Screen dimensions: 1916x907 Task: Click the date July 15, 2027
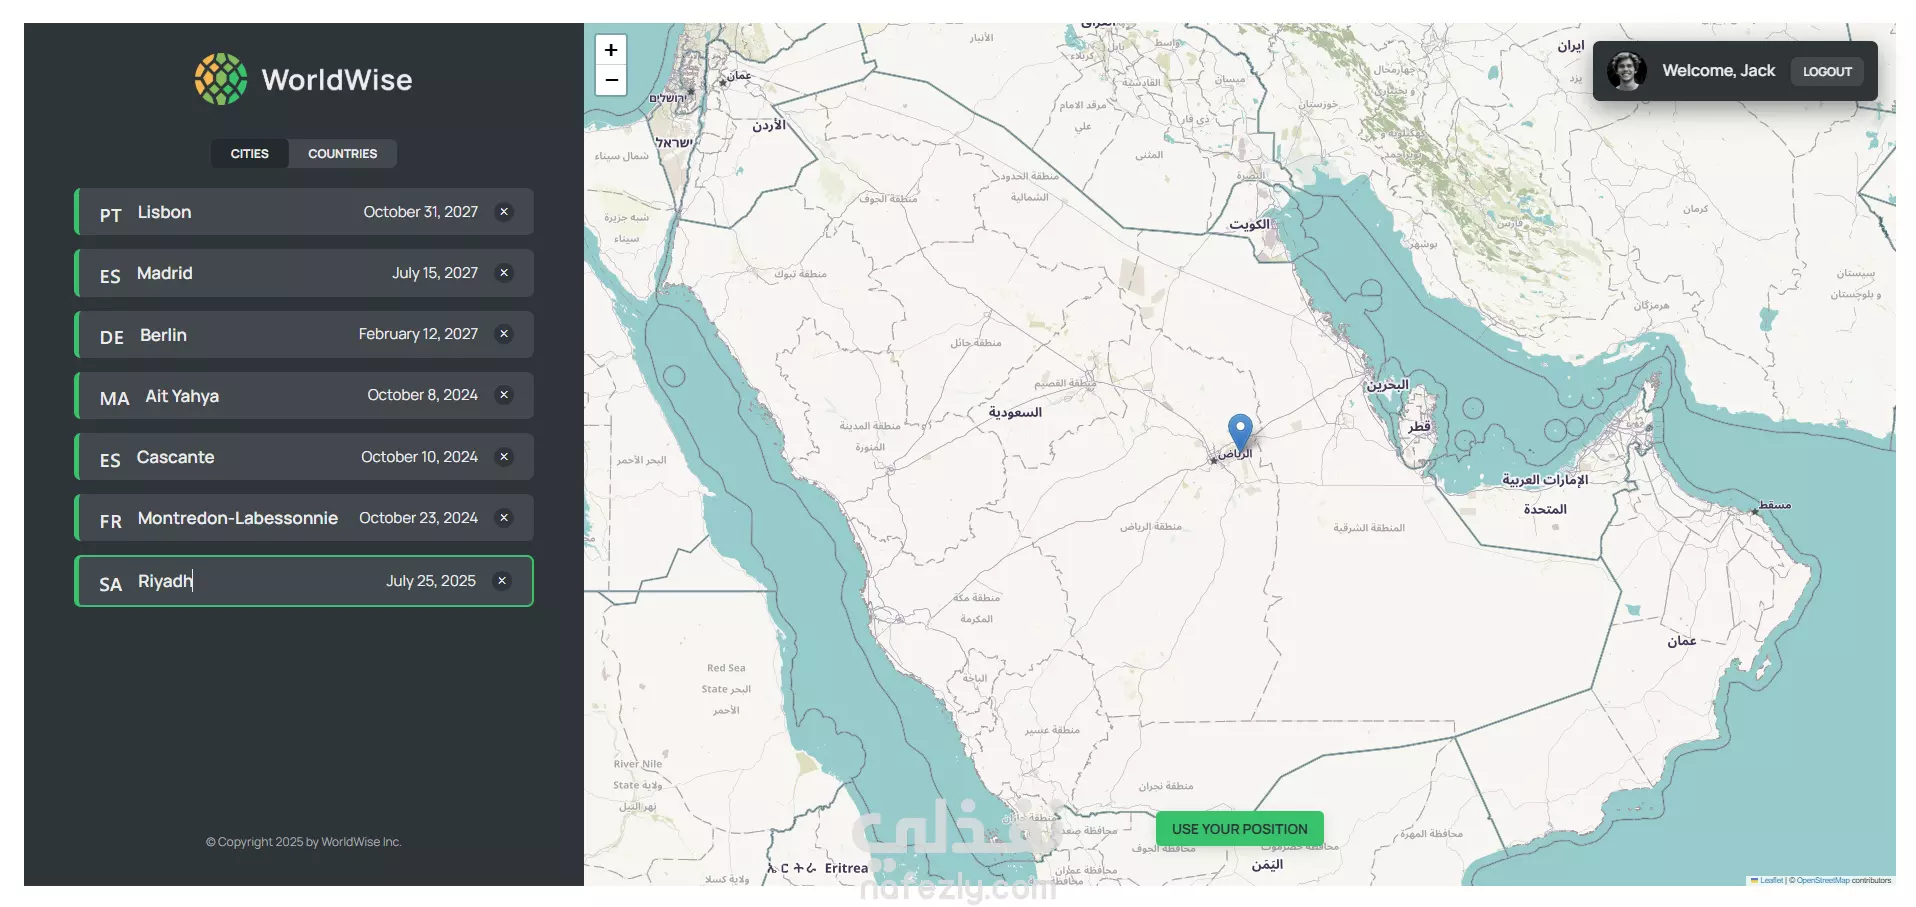(435, 273)
